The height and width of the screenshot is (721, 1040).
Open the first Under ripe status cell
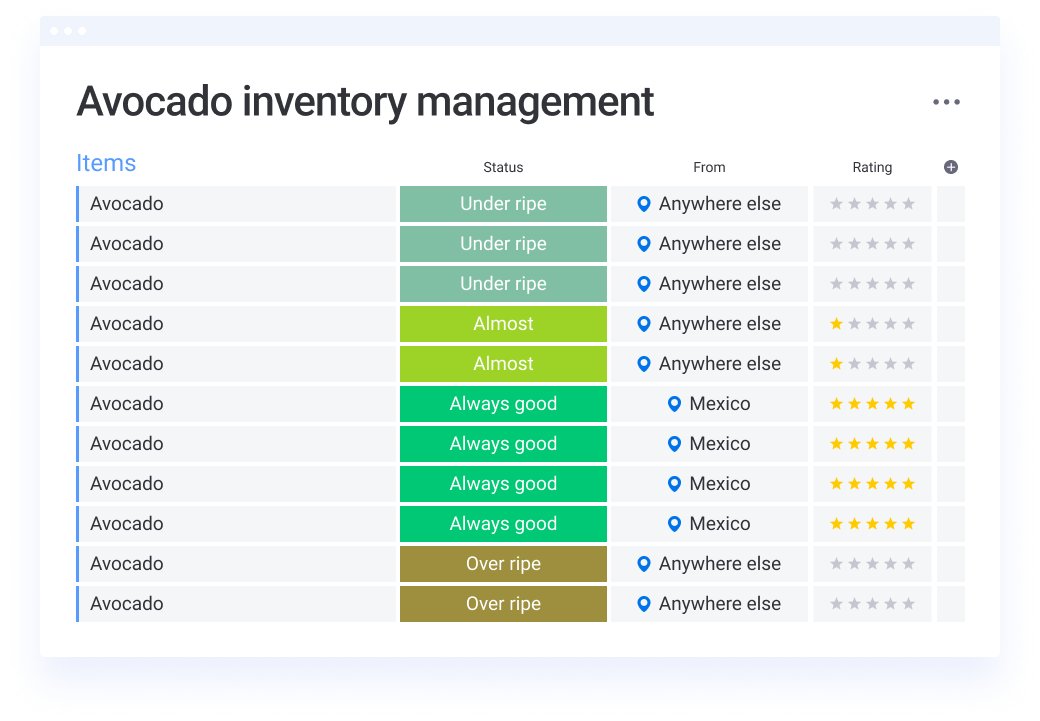[503, 204]
